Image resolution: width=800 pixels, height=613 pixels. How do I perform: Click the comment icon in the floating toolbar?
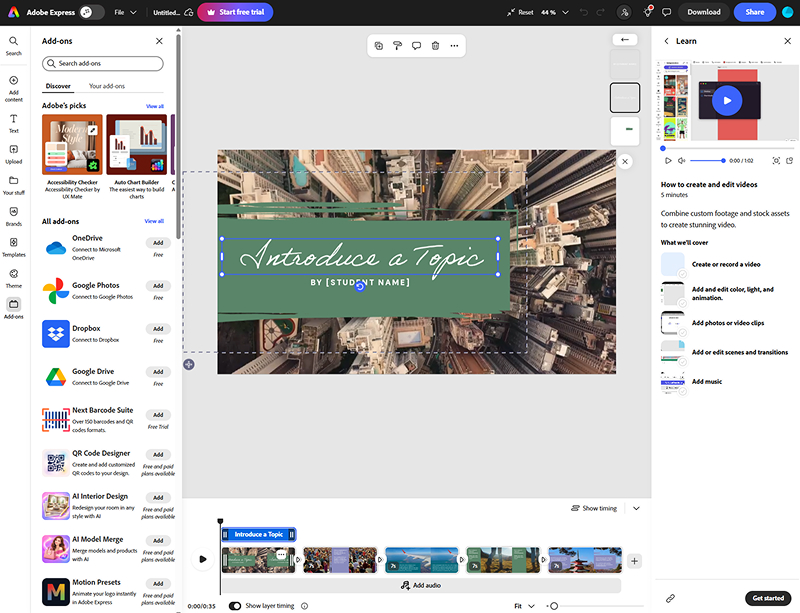tap(416, 45)
